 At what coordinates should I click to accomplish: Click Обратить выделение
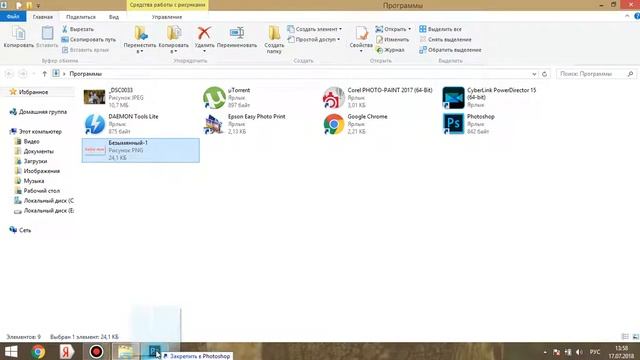[450, 50]
